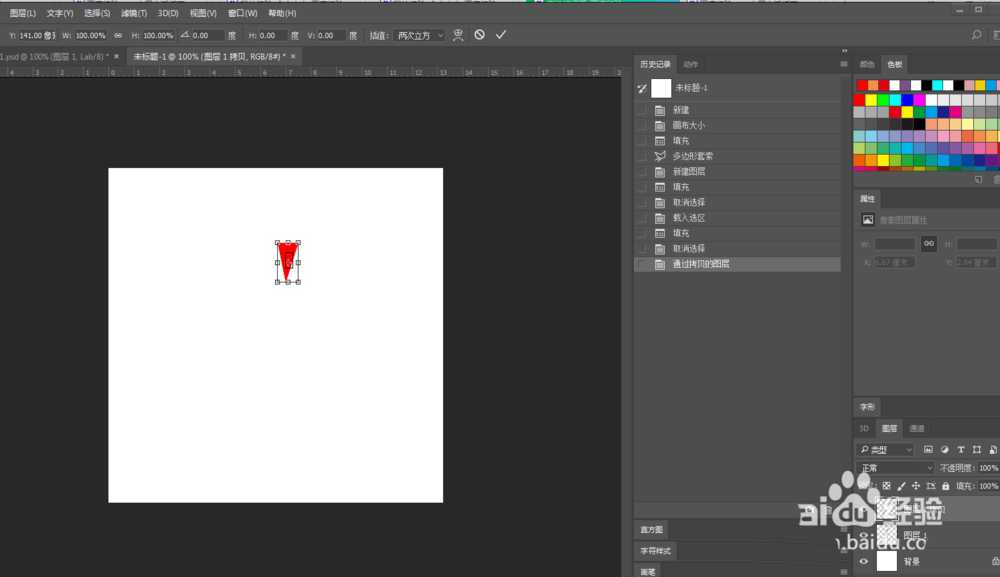Hide the 背景 layer via eye icon

tap(864, 562)
